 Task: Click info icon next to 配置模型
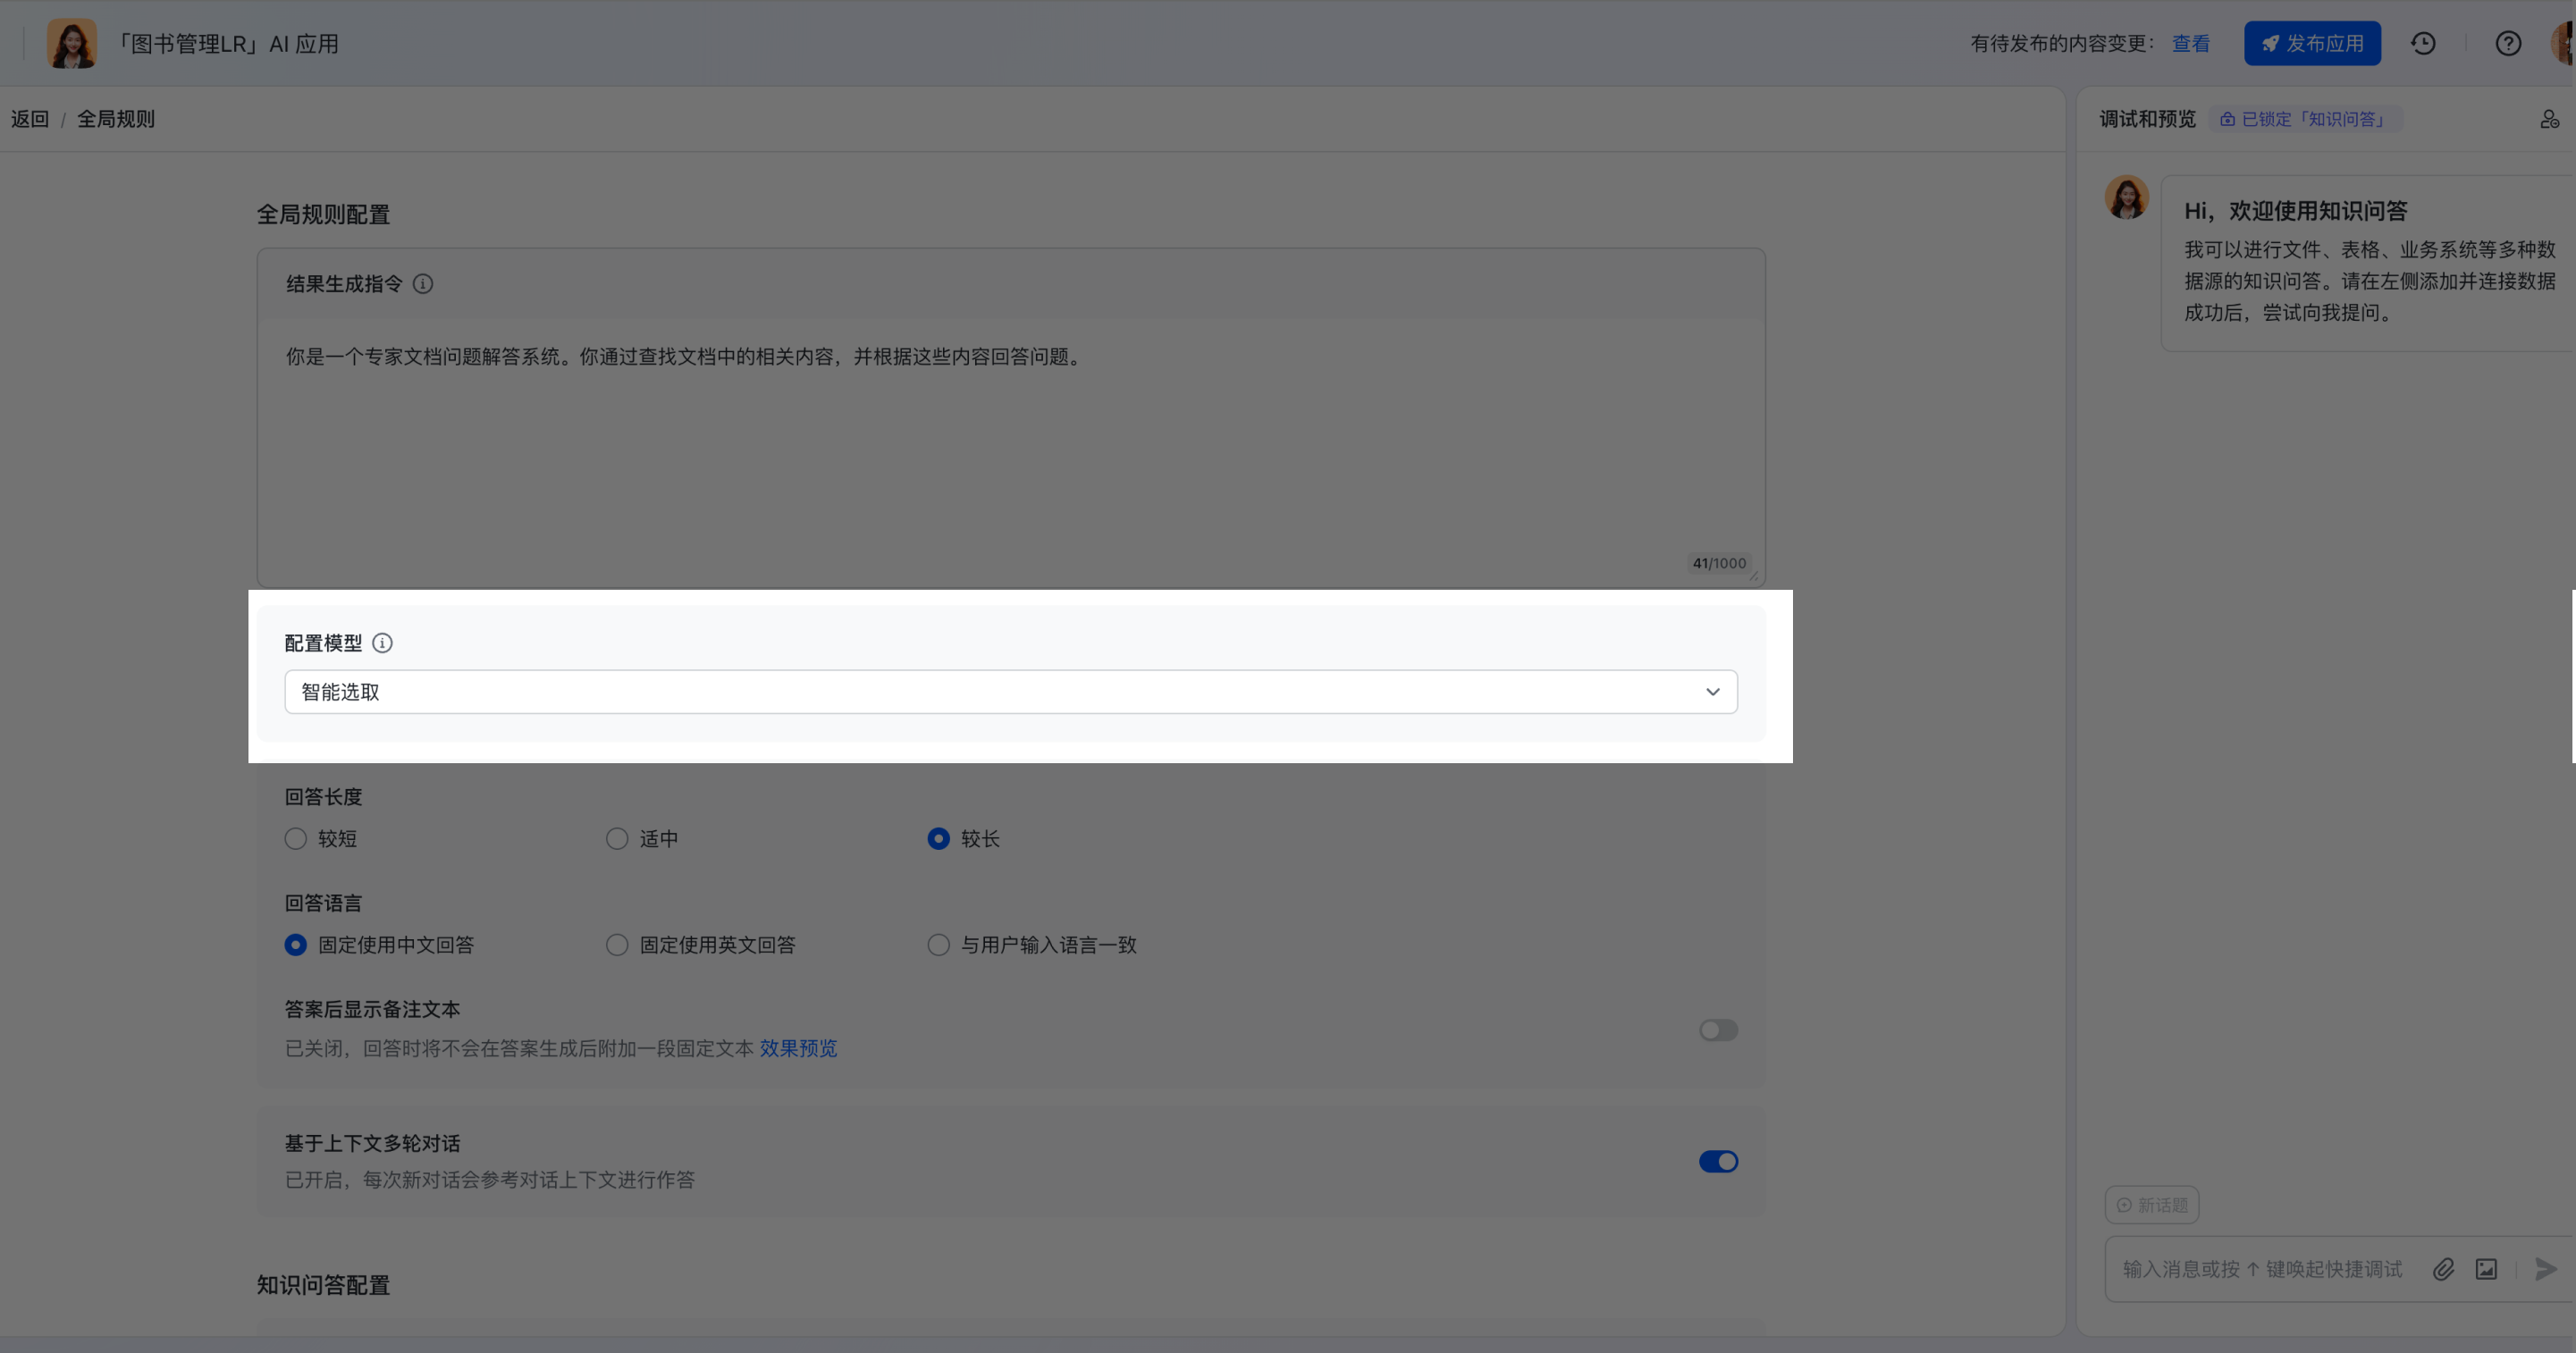[x=382, y=643]
